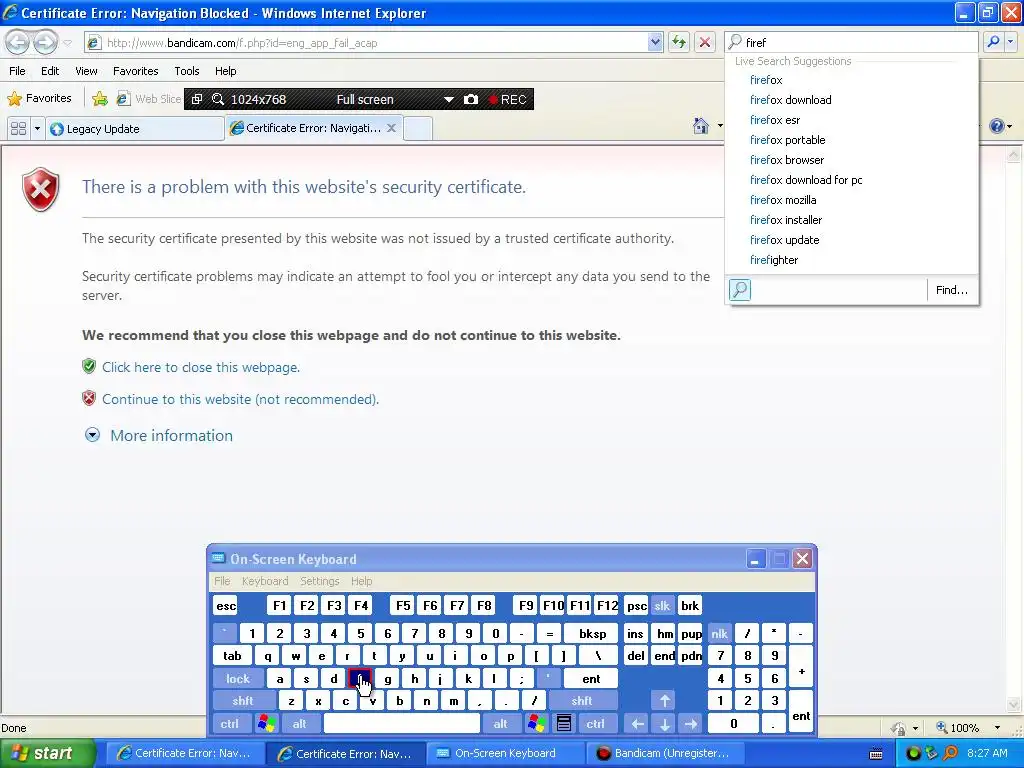Screen dimensions: 1024x768
Task: Open the zoom level 100% dropdown
Action: (997, 728)
